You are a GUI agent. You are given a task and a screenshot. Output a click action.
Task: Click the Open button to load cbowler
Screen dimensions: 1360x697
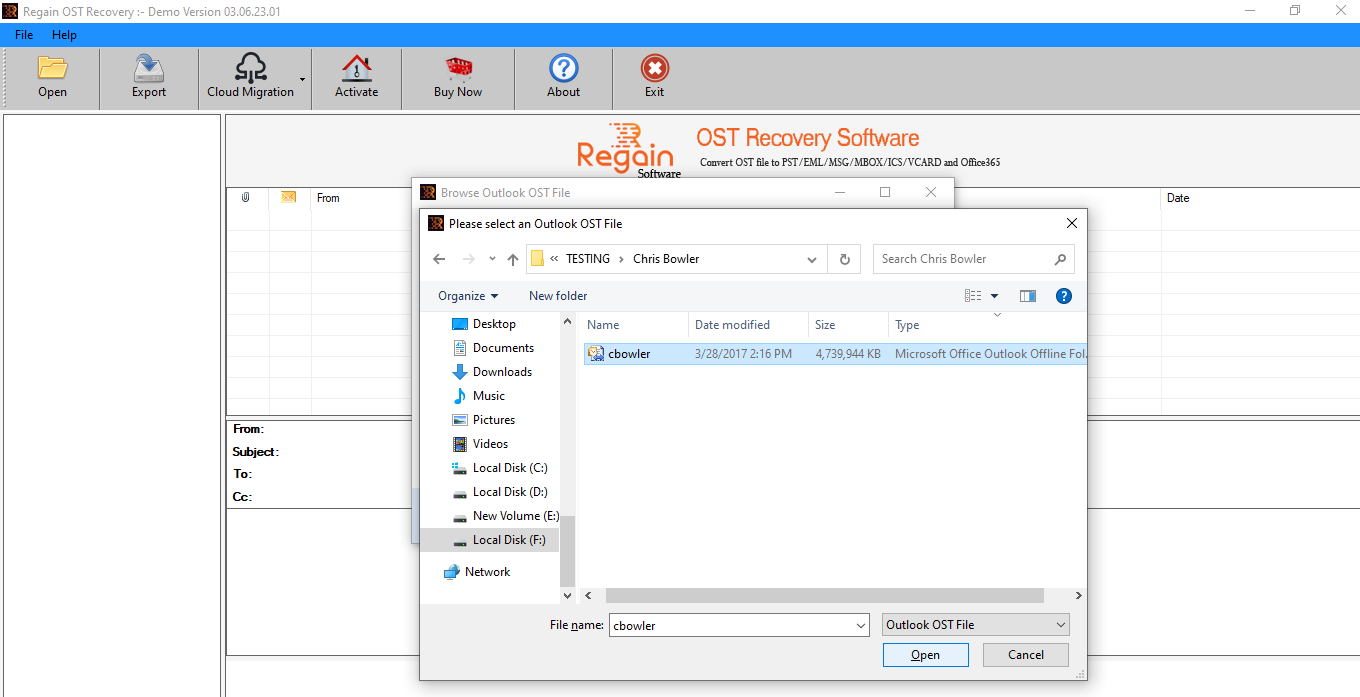[925, 654]
